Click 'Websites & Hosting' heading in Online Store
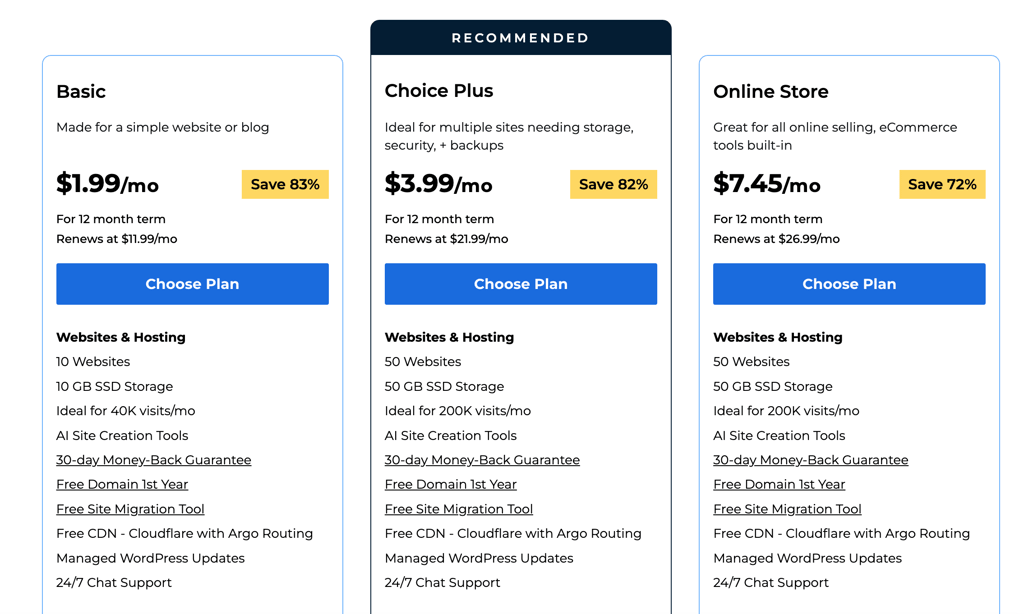 [x=778, y=338]
